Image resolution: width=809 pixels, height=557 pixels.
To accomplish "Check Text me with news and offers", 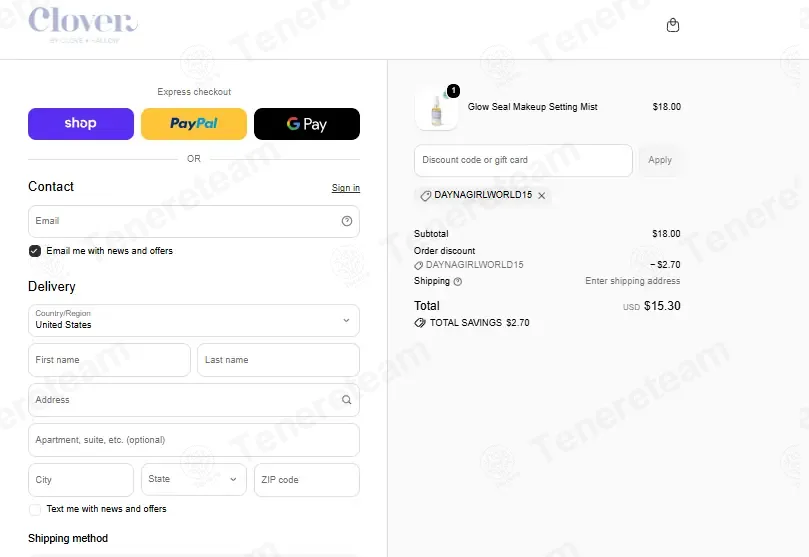I will (x=35, y=510).
